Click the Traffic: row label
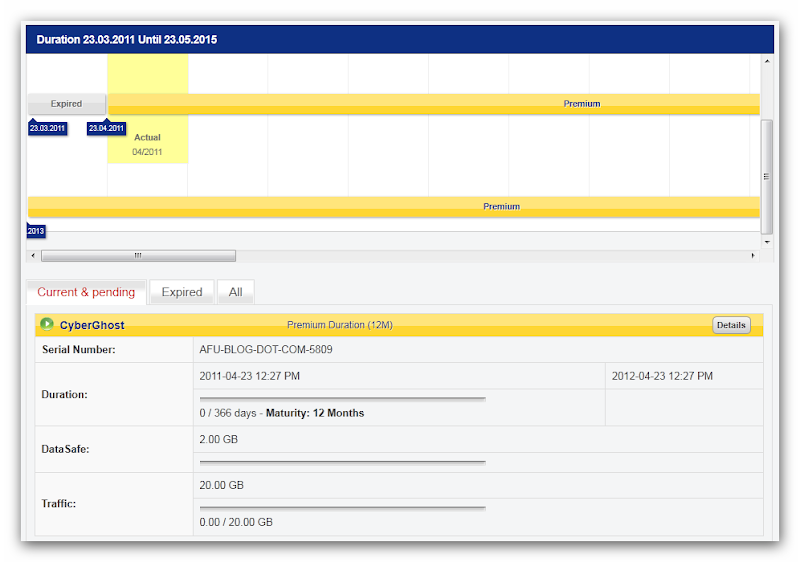Image resolution: width=800 pixels, height=562 pixels. pos(59,504)
